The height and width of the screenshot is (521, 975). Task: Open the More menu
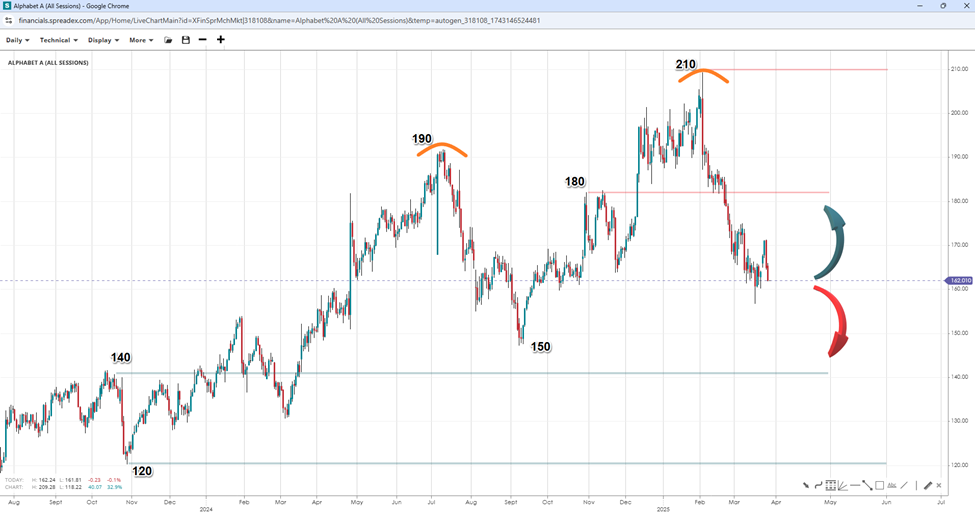tap(140, 40)
